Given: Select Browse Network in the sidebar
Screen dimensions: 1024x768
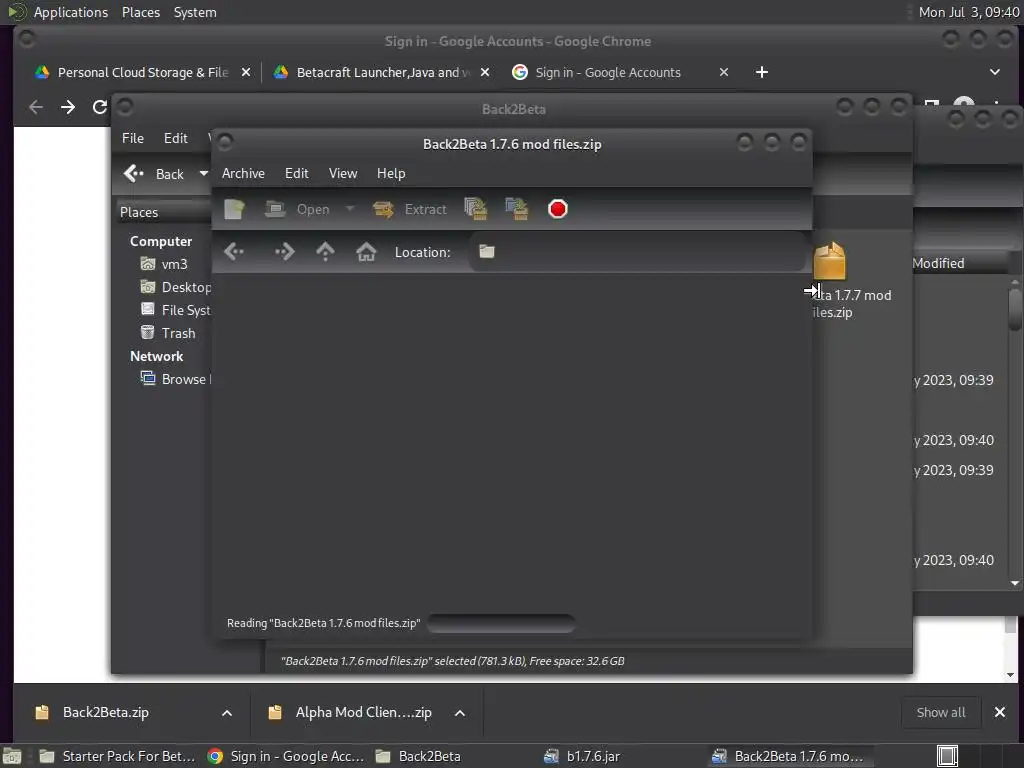Looking at the screenshot, I should (x=175, y=379).
